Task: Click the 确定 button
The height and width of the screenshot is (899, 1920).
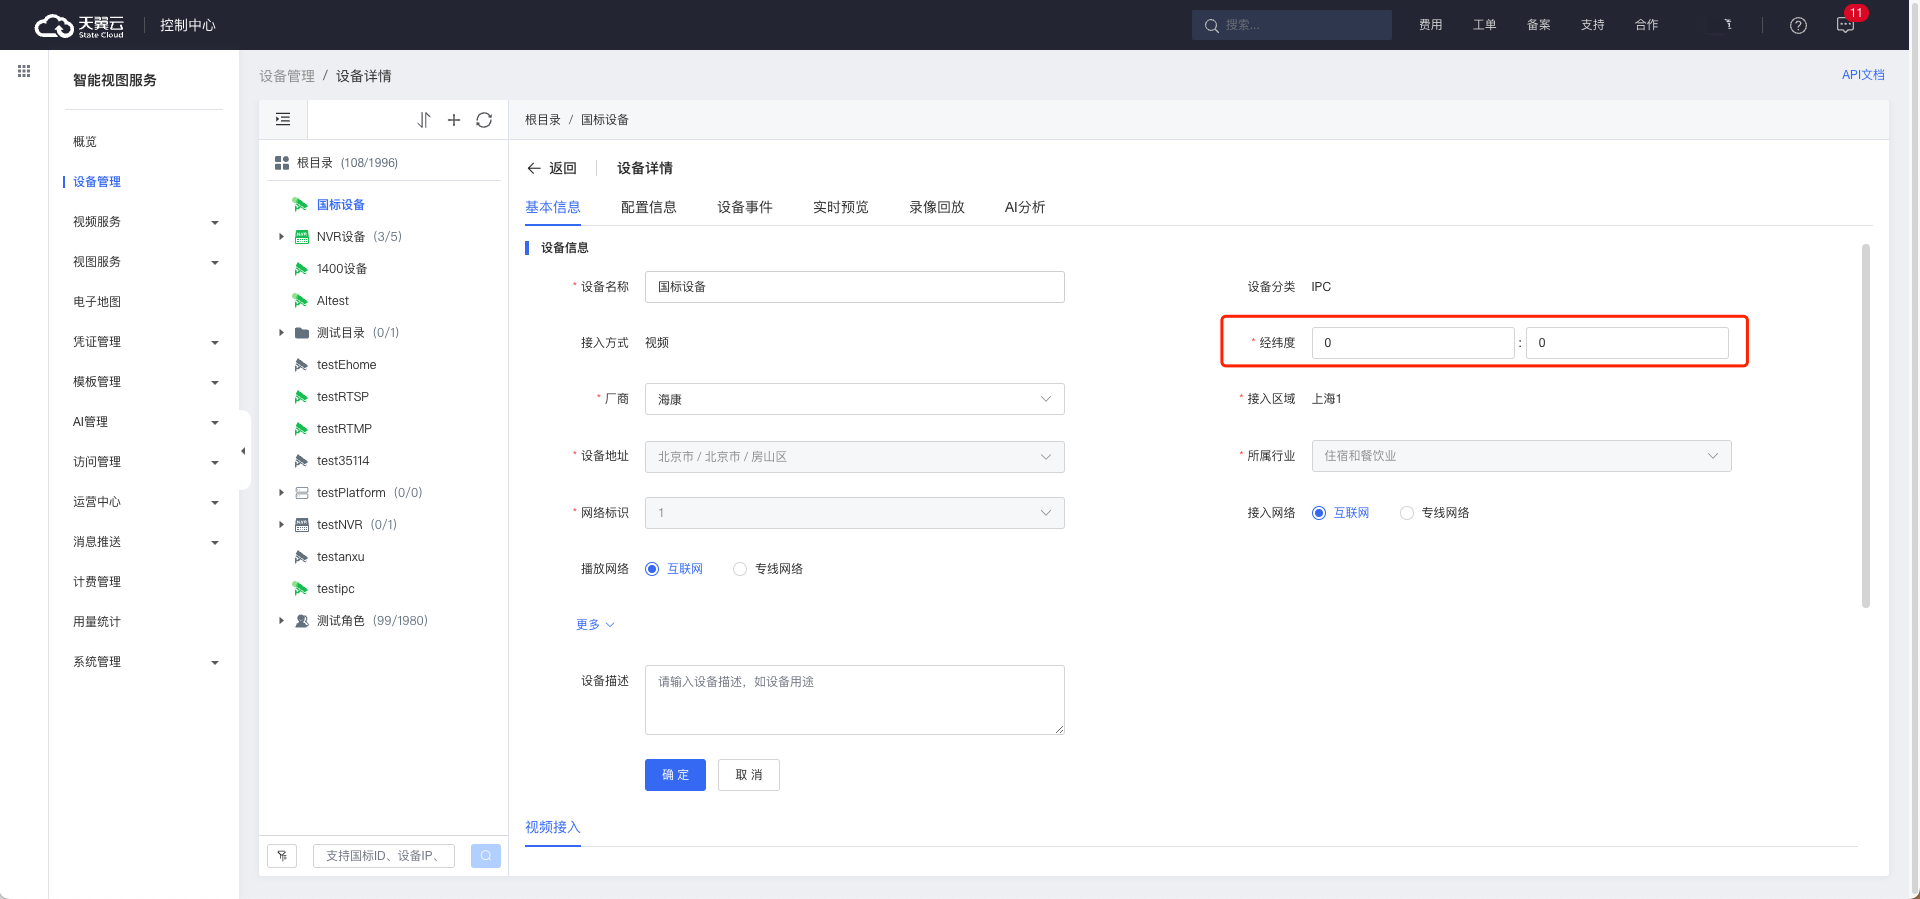Action: pyautogui.click(x=675, y=775)
